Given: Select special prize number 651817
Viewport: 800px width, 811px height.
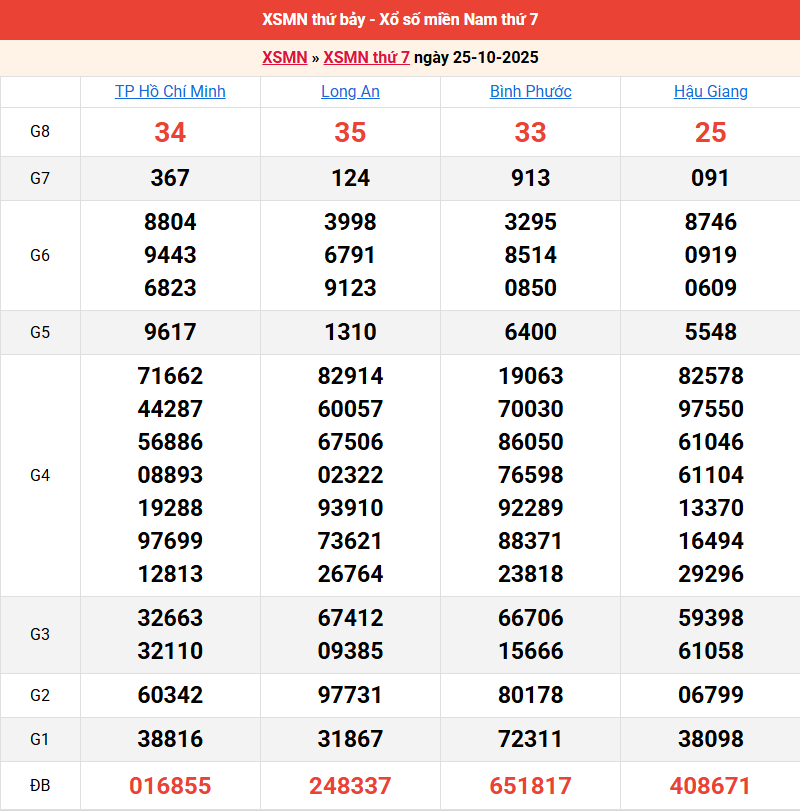Looking at the screenshot, I should 530,785.
